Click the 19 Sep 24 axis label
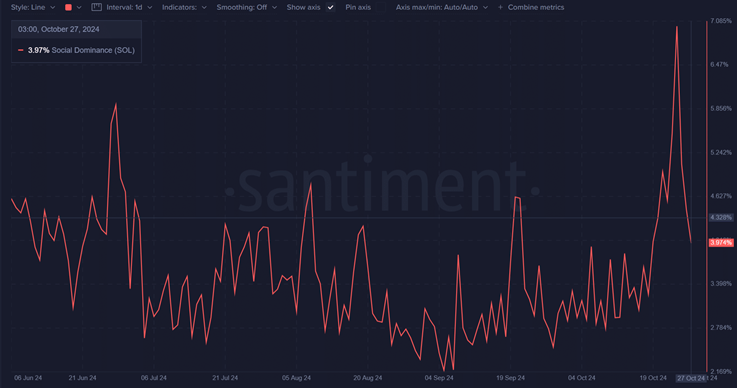The image size is (737, 388). point(510,378)
